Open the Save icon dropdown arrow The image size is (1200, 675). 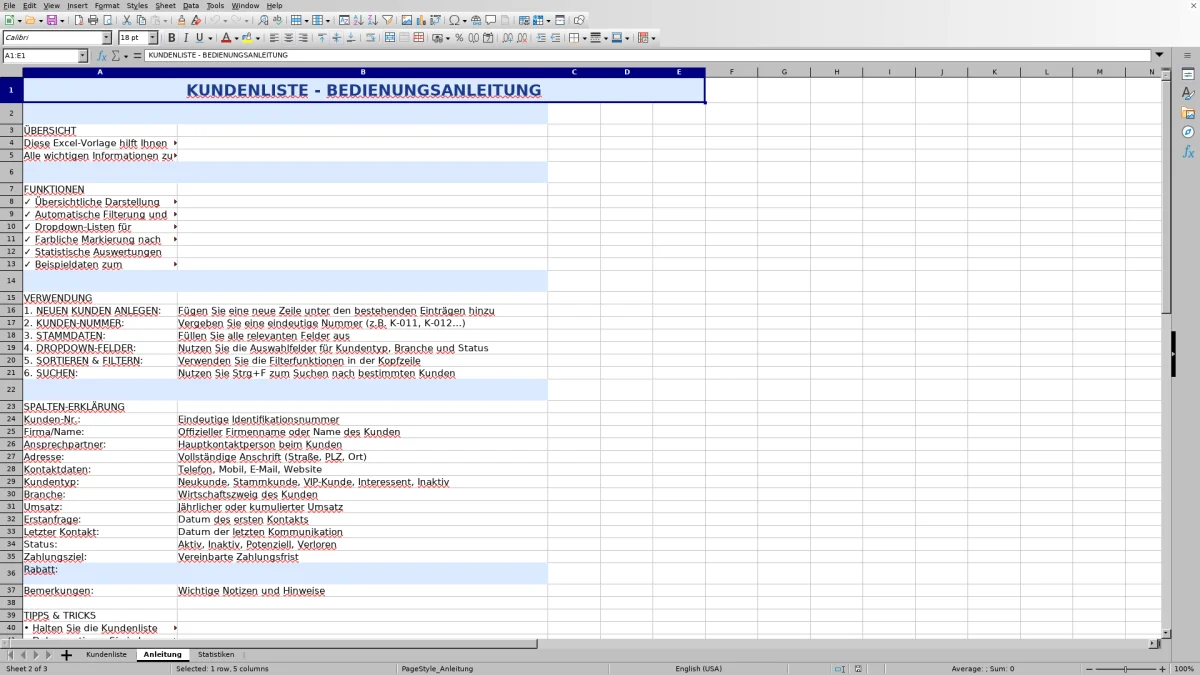point(62,20)
